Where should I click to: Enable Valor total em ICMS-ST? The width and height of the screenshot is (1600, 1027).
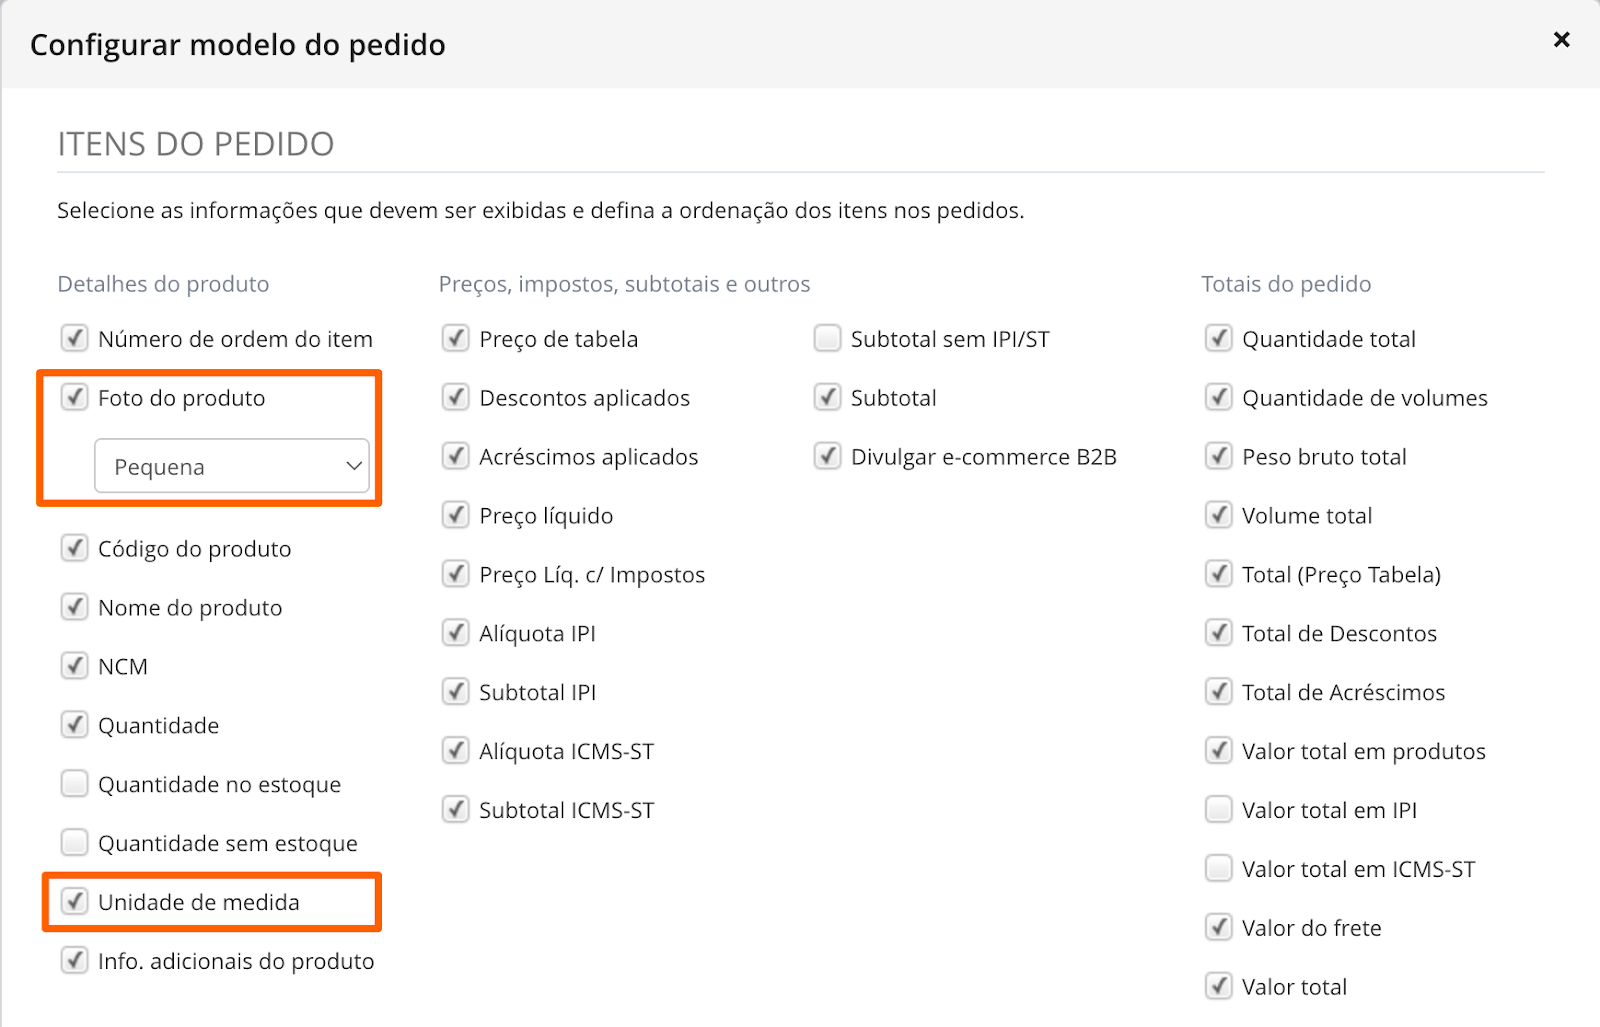(x=1219, y=868)
